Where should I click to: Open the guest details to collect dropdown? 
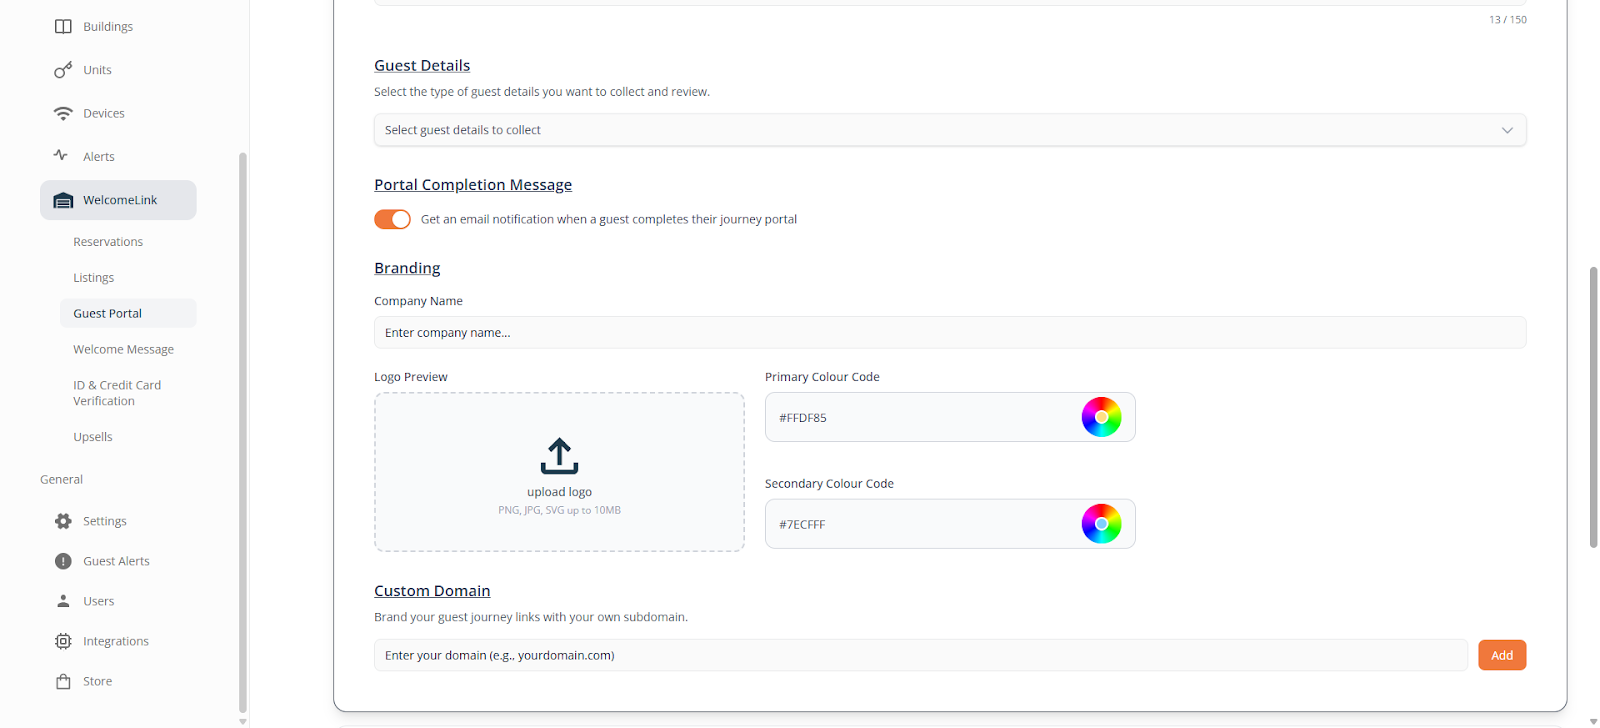949,130
